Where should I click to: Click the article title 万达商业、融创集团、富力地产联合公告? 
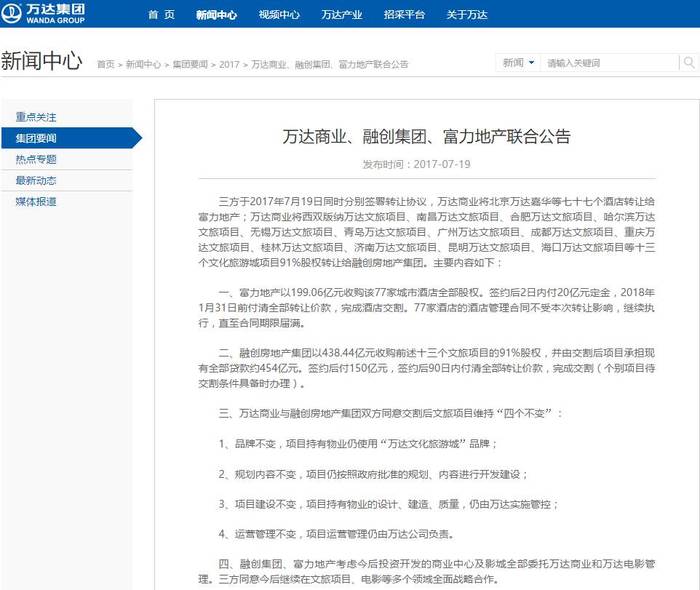pos(426,137)
